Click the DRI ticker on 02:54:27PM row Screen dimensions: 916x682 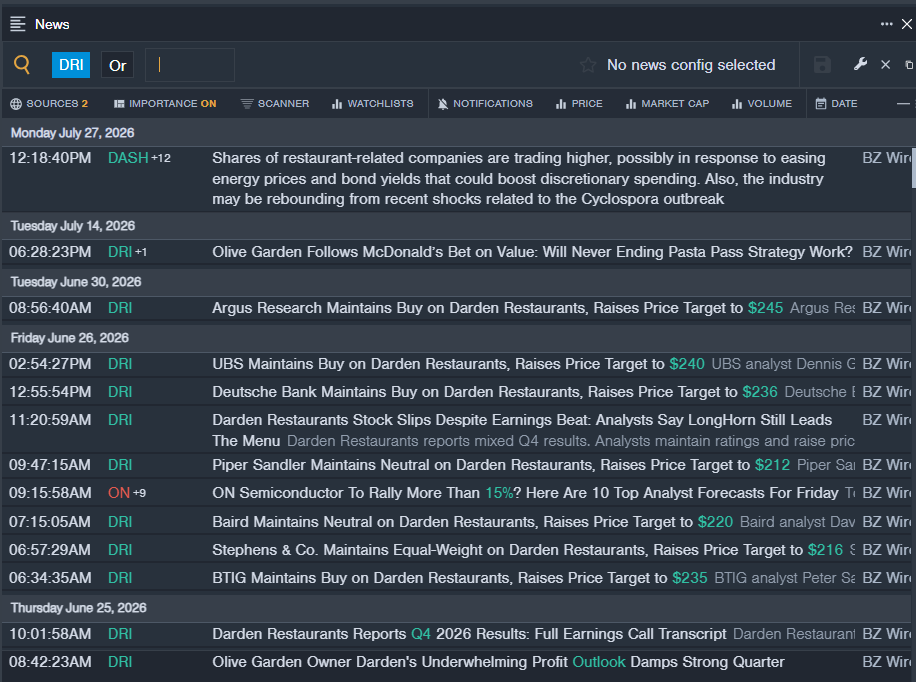pyautogui.click(x=120, y=364)
